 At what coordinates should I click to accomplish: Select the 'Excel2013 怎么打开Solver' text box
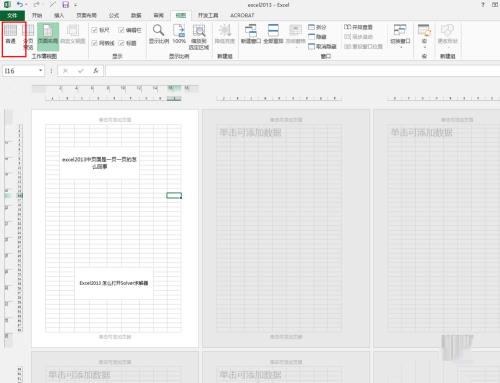(x=114, y=283)
